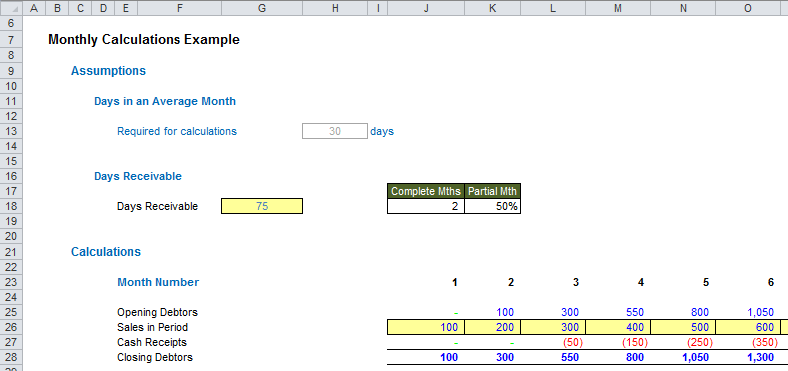Select column O header
This screenshot has width=788, height=371.
(x=748, y=8)
